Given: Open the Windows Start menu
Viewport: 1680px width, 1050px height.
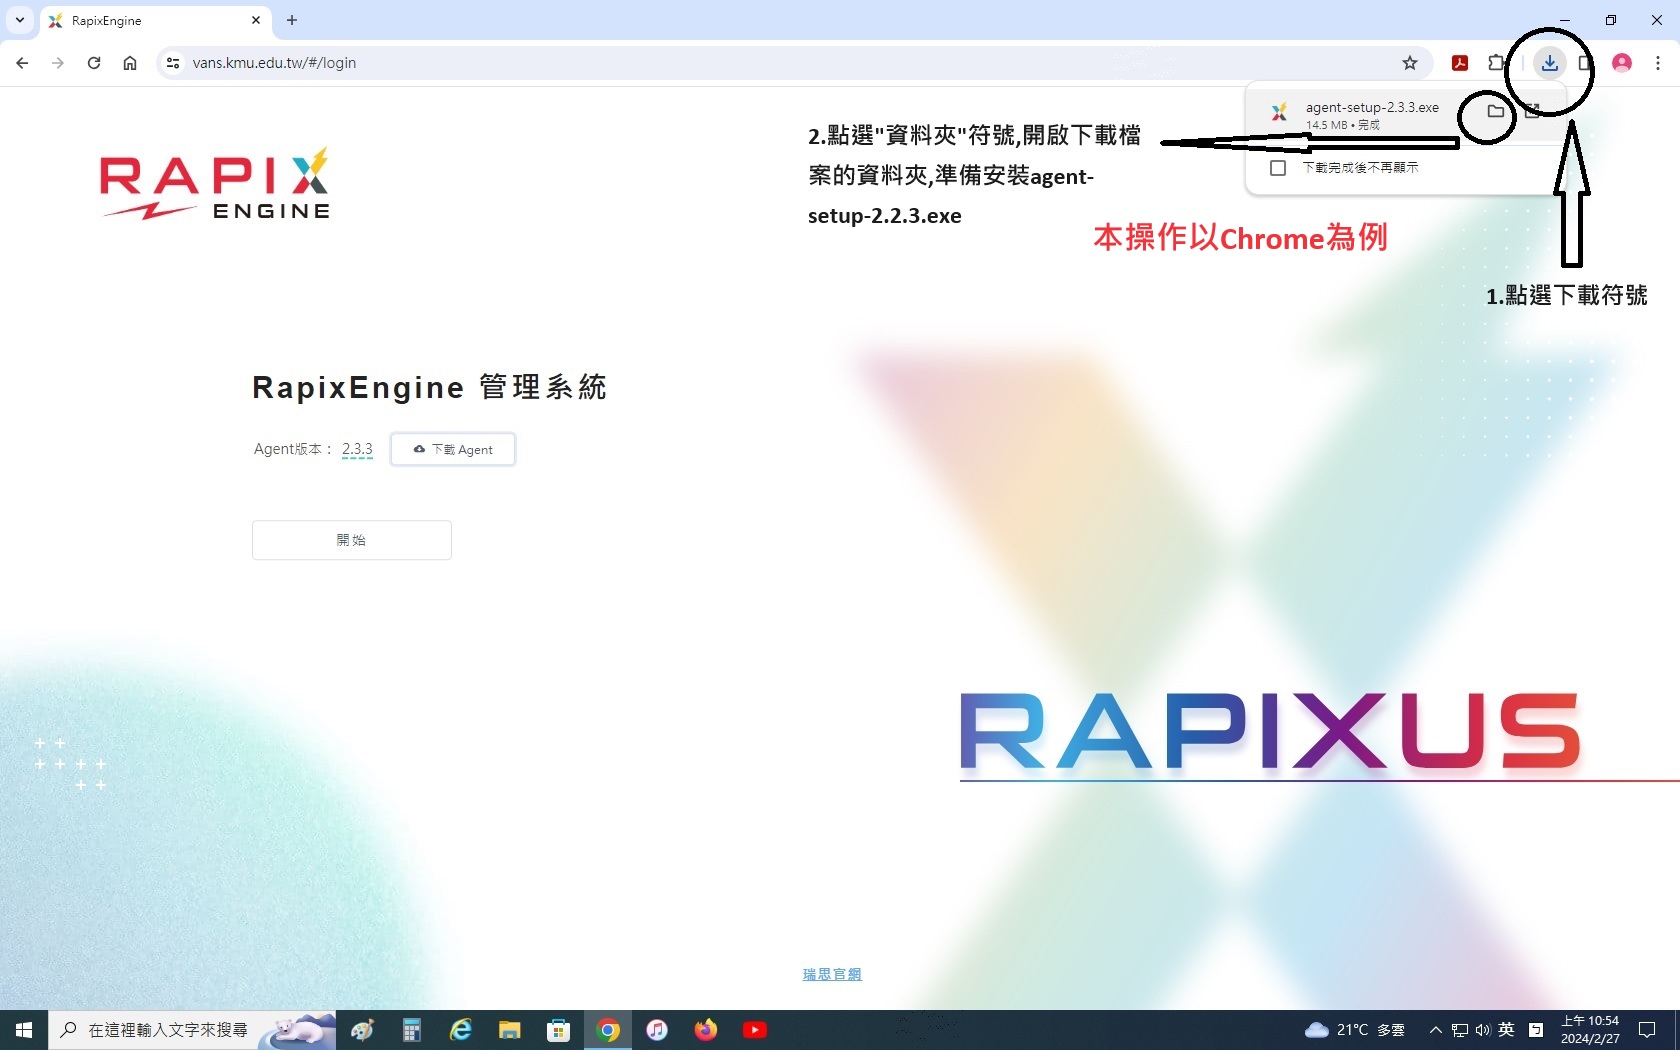Looking at the screenshot, I should pyautogui.click(x=24, y=1030).
